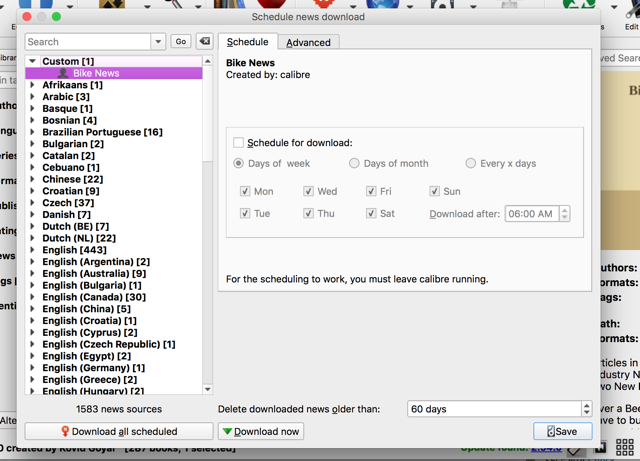The width and height of the screenshot is (640, 461).
Task: Click the news list scrollbar up arrow
Action: point(207,61)
